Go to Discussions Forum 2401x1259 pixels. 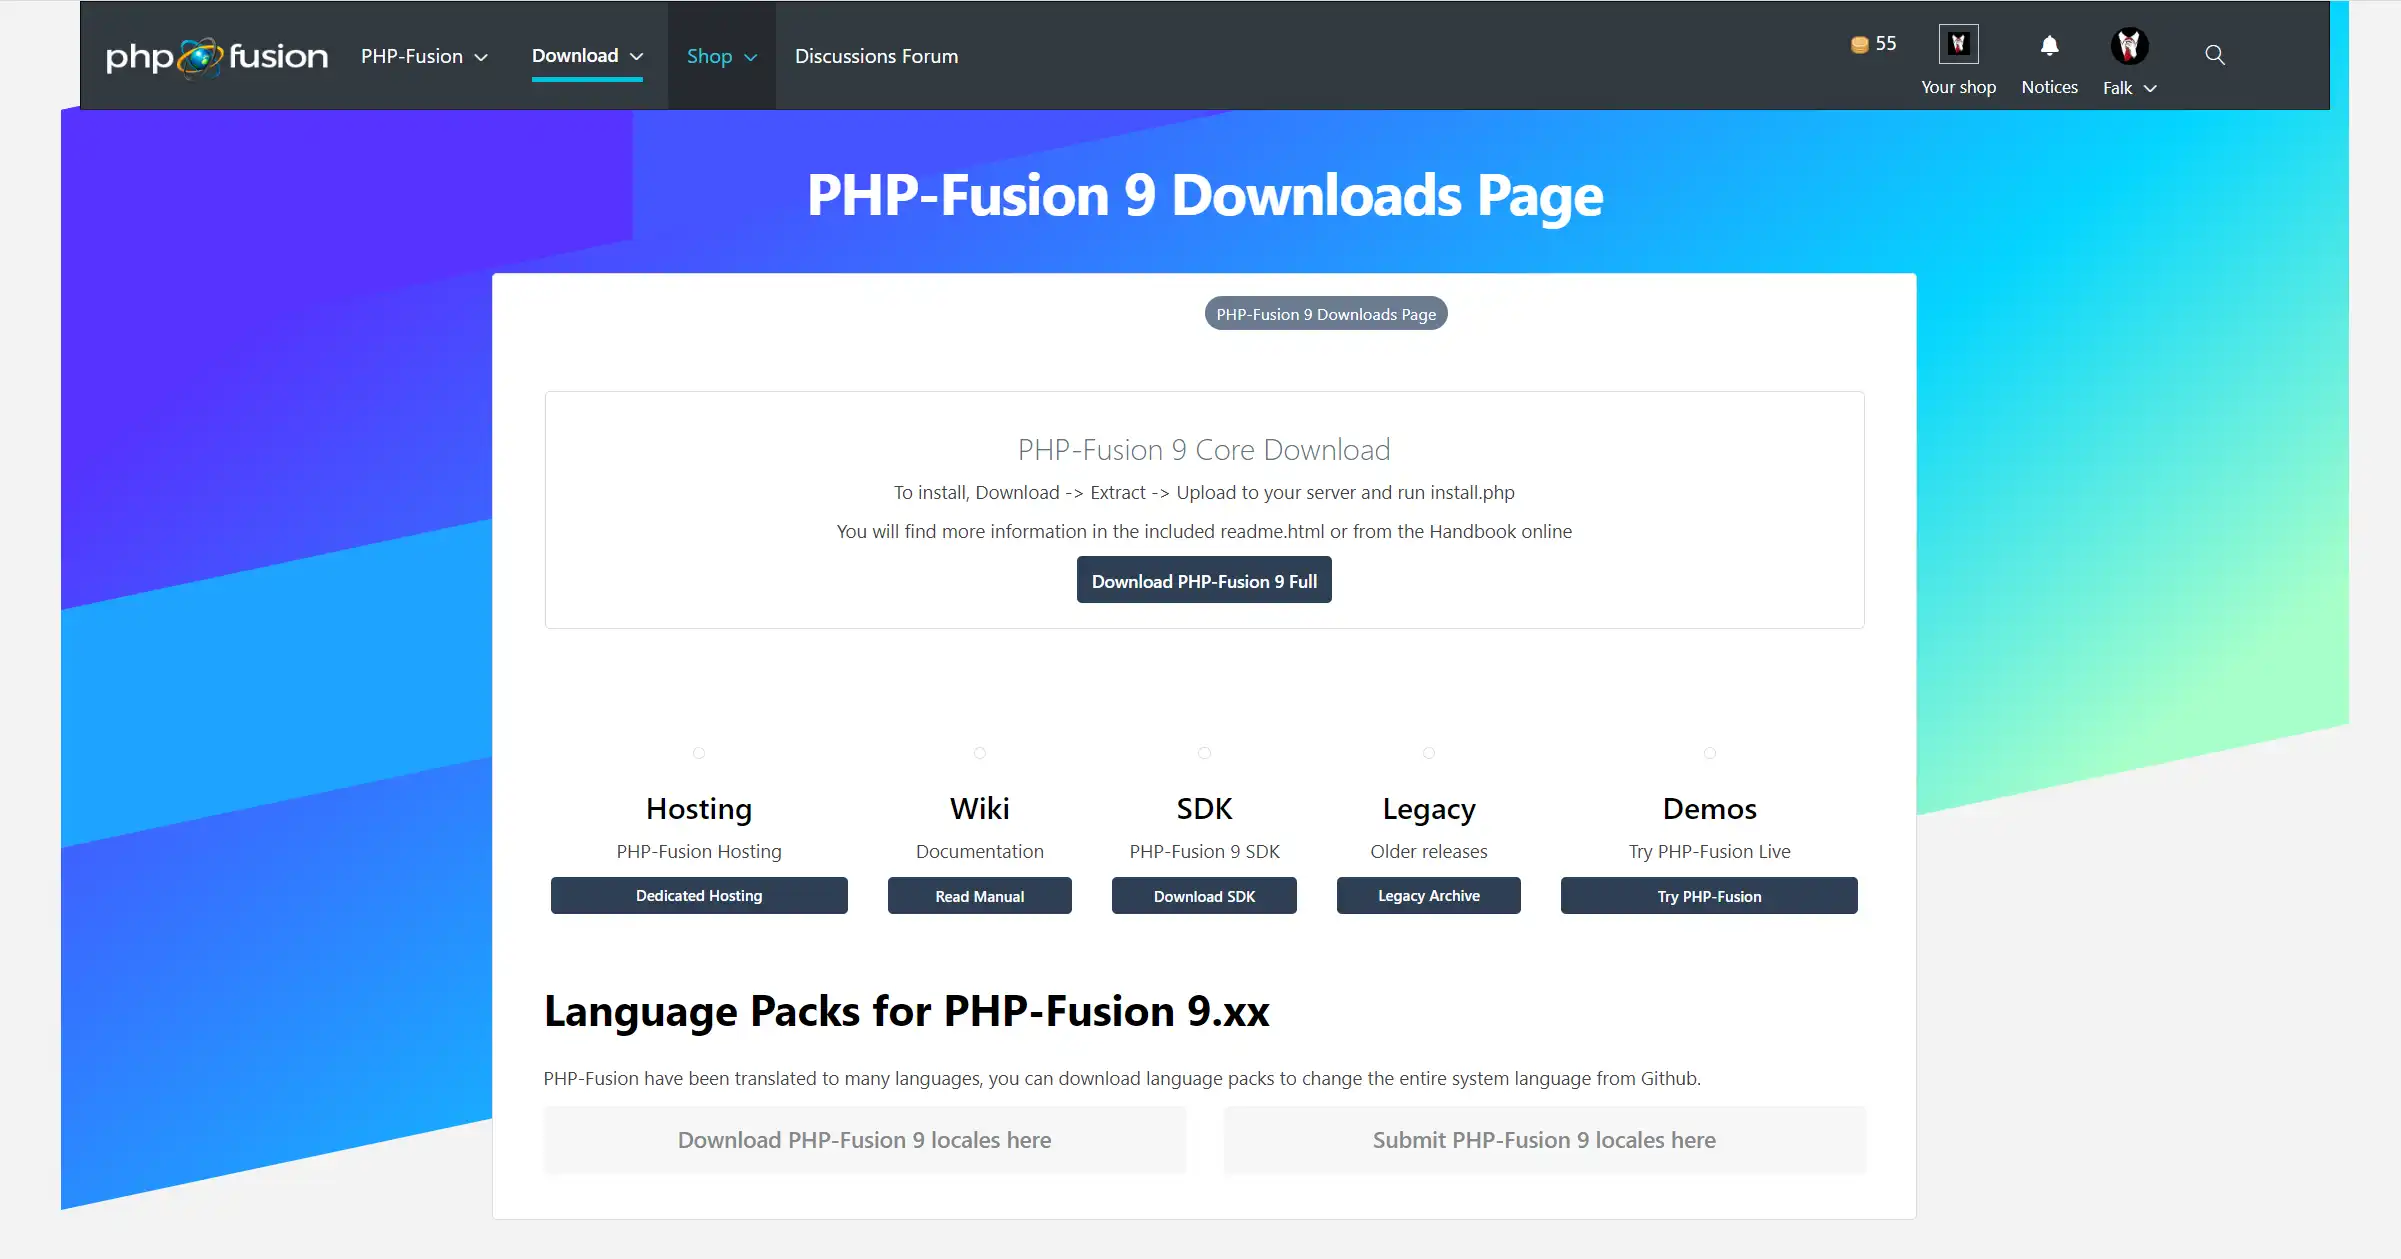(876, 56)
